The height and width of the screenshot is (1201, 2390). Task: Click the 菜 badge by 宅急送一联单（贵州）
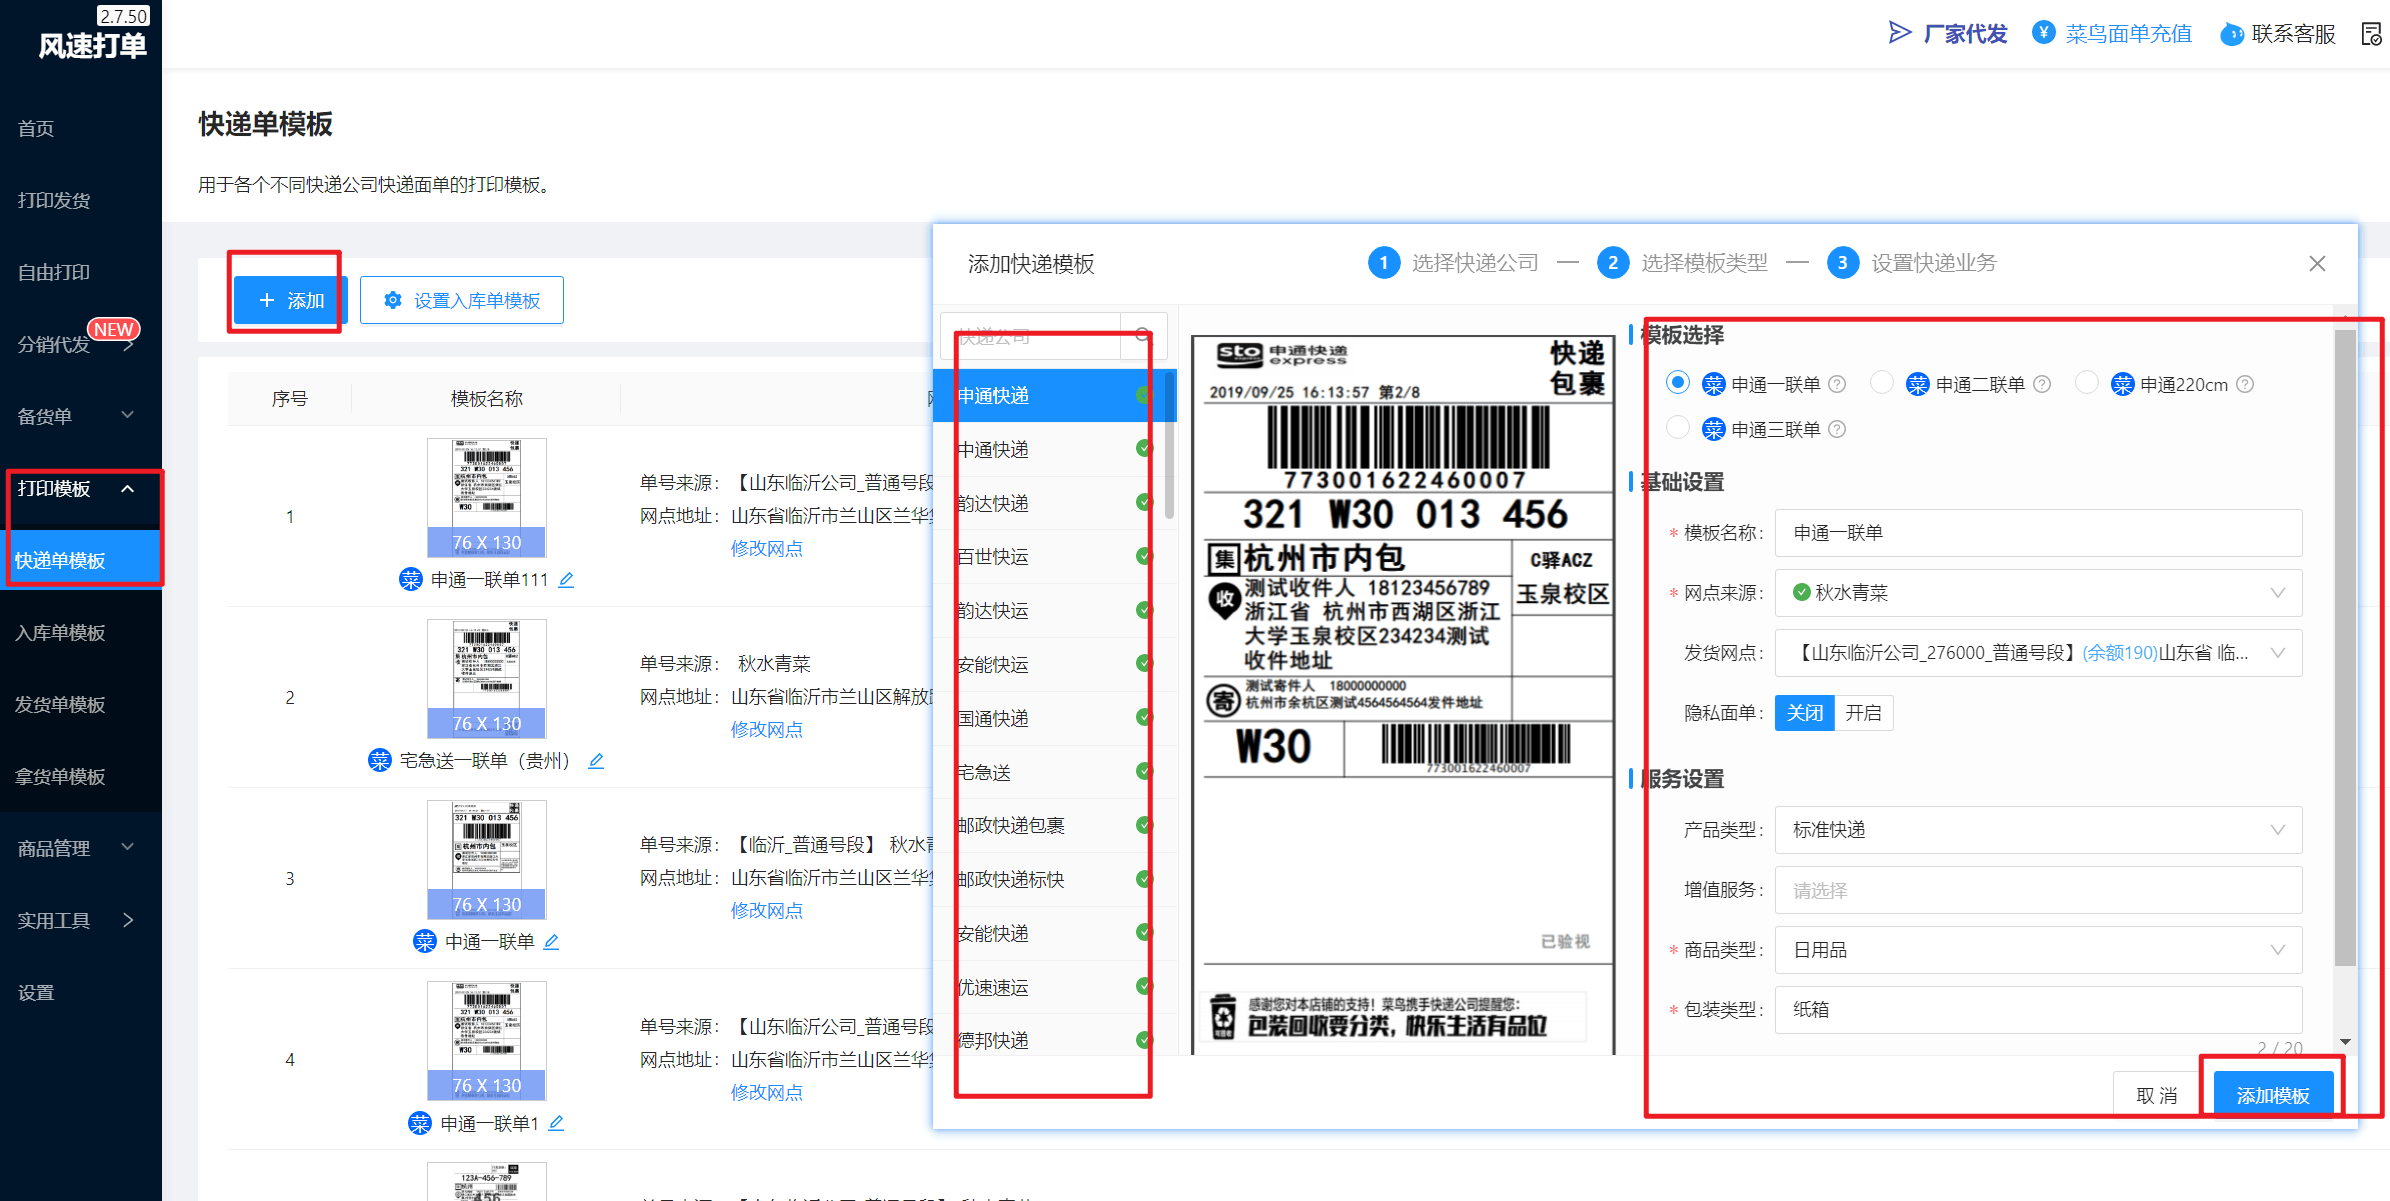[380, 761]
